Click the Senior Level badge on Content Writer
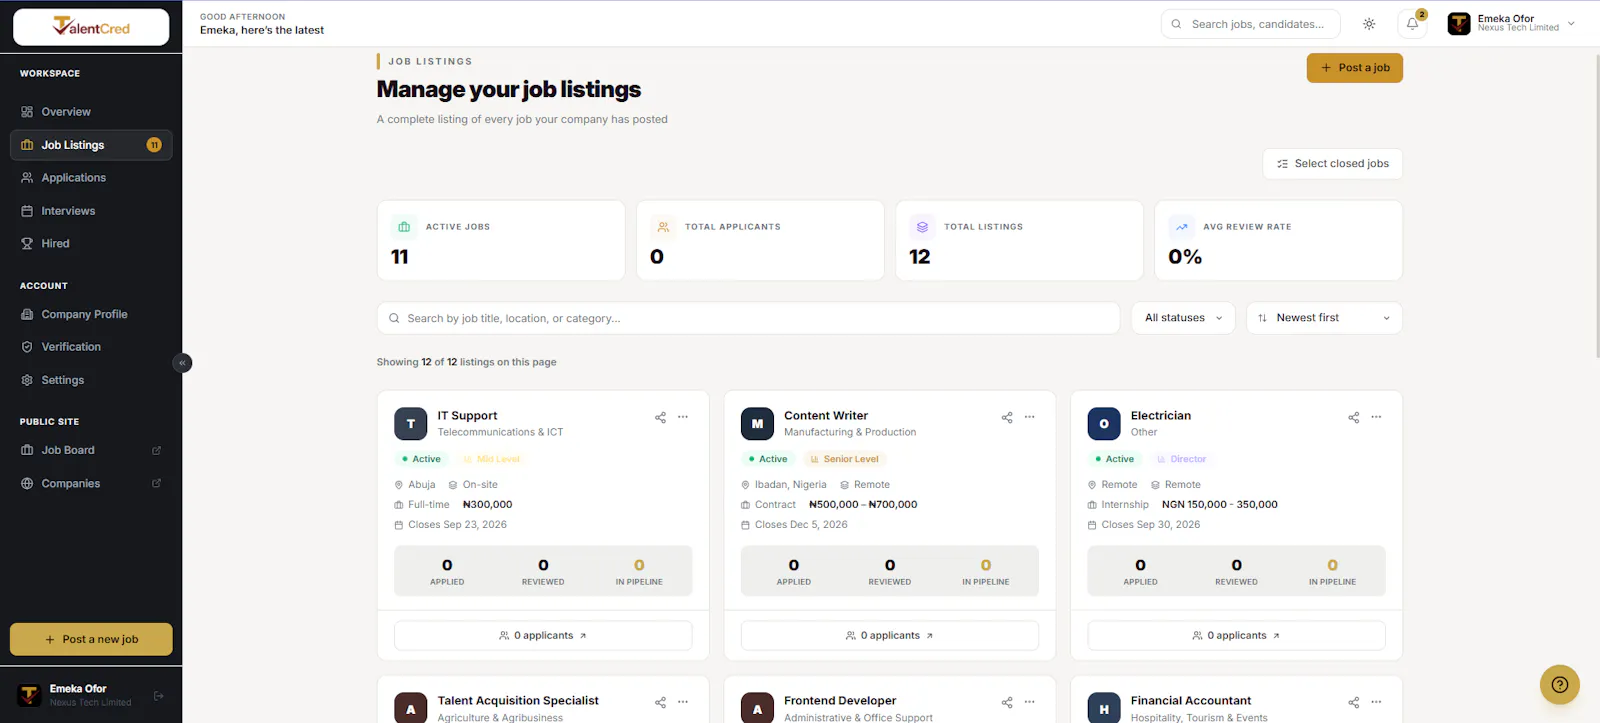The width and height of the screenshot is (1600, 723). click(845, 459)
